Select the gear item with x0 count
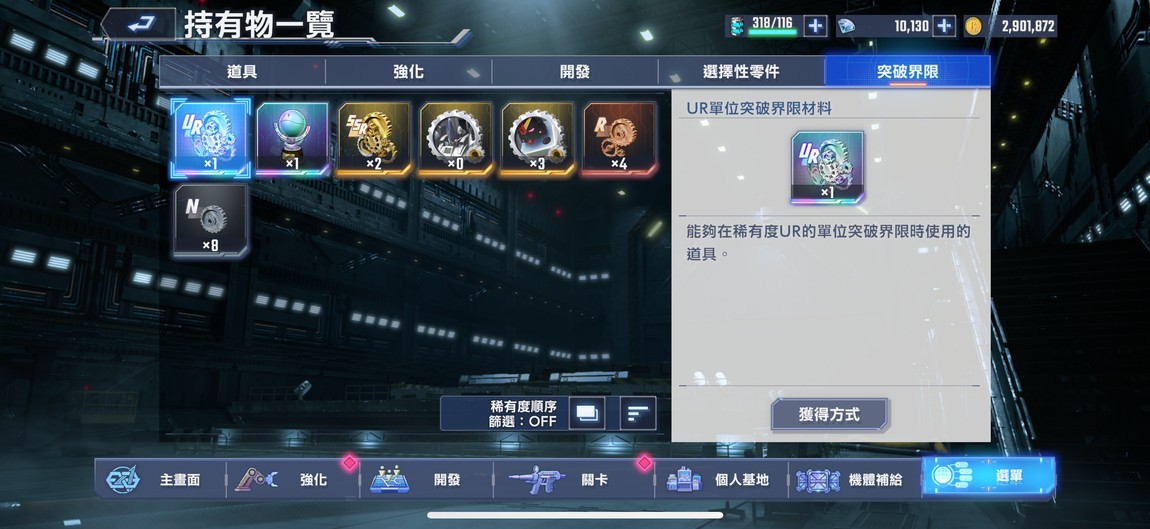 click(x=455, y=139)
